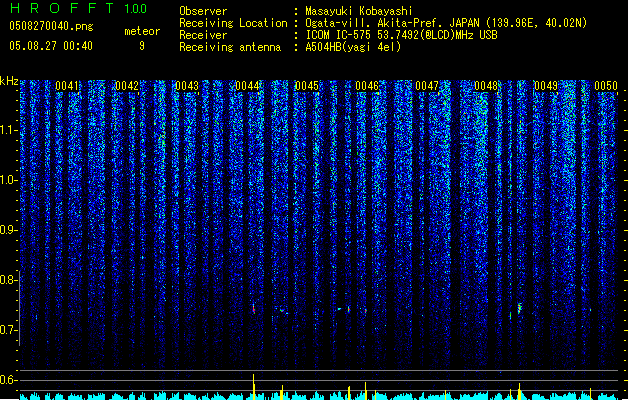The width and height of the screenshot is (629, 400).
Task: Click the bright meteor echo after 0048
Action: pos(520,308)
